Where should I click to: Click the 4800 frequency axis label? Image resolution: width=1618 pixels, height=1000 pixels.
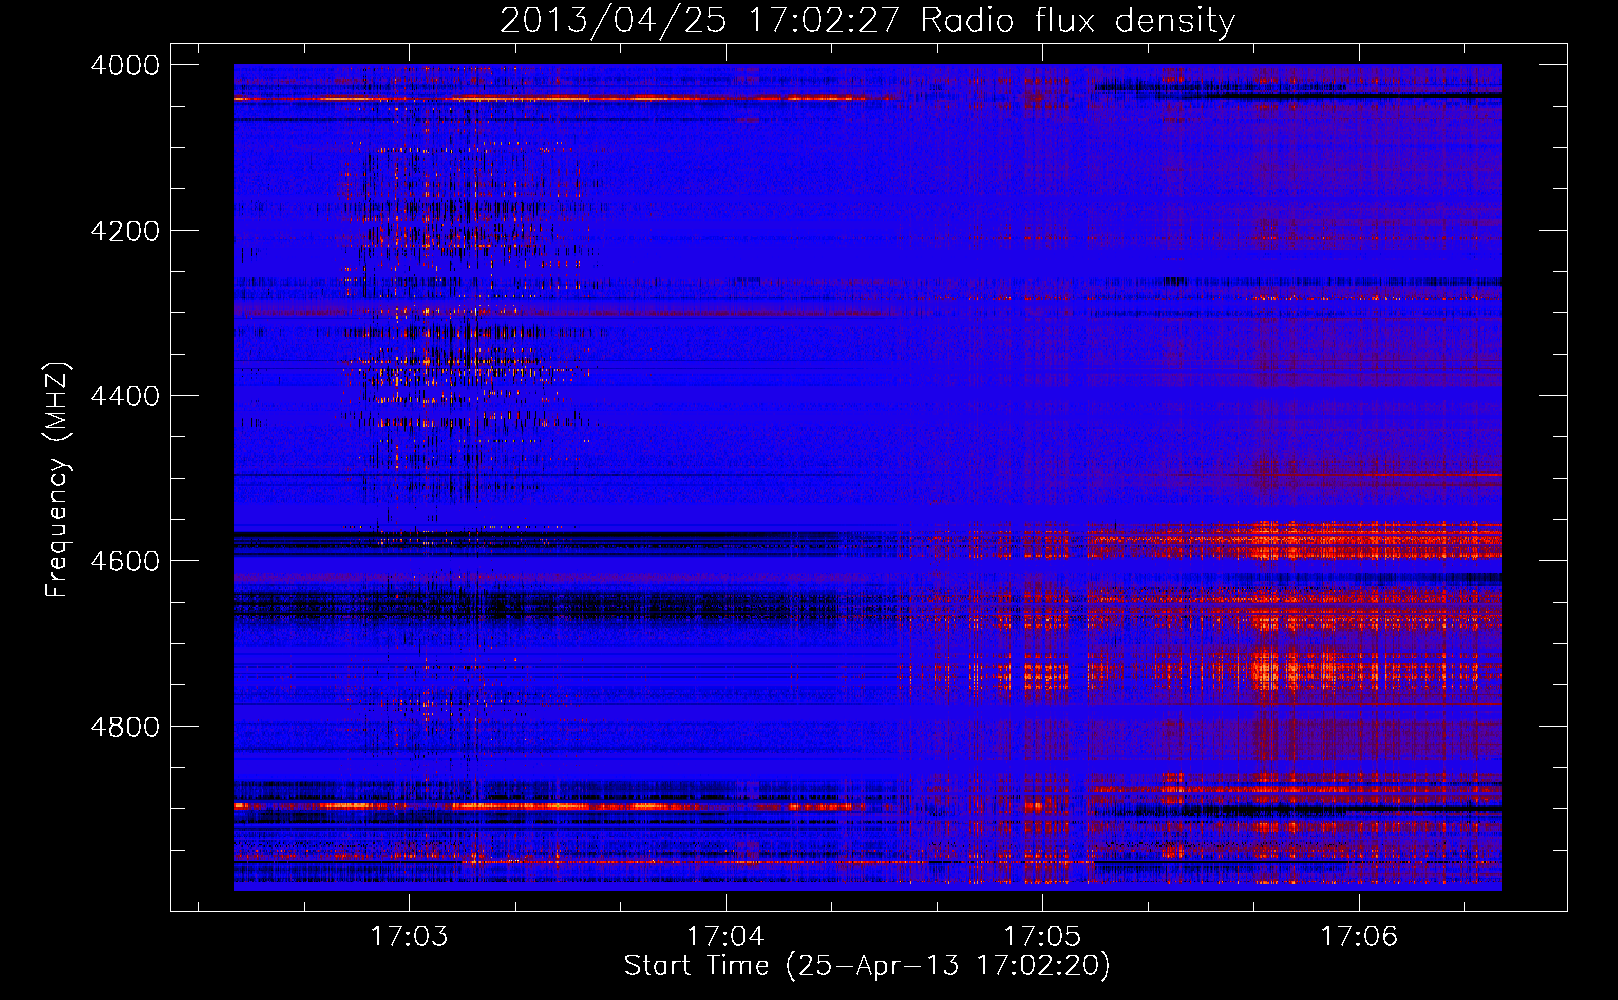pos(125,726)
